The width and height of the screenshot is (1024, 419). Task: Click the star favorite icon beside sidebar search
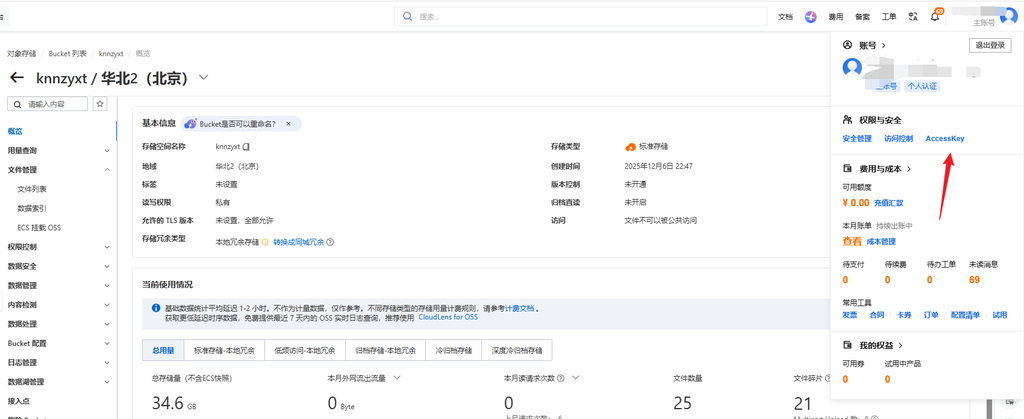100,104
